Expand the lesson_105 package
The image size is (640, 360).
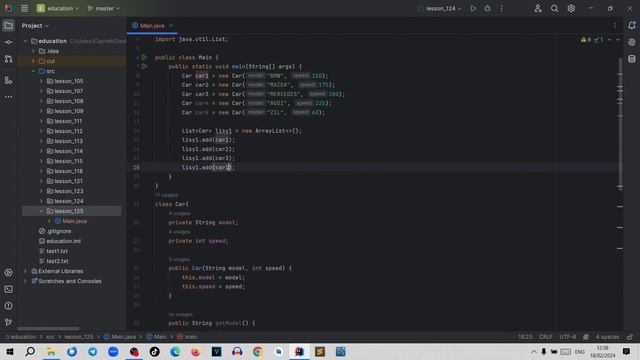coord(41,81)
